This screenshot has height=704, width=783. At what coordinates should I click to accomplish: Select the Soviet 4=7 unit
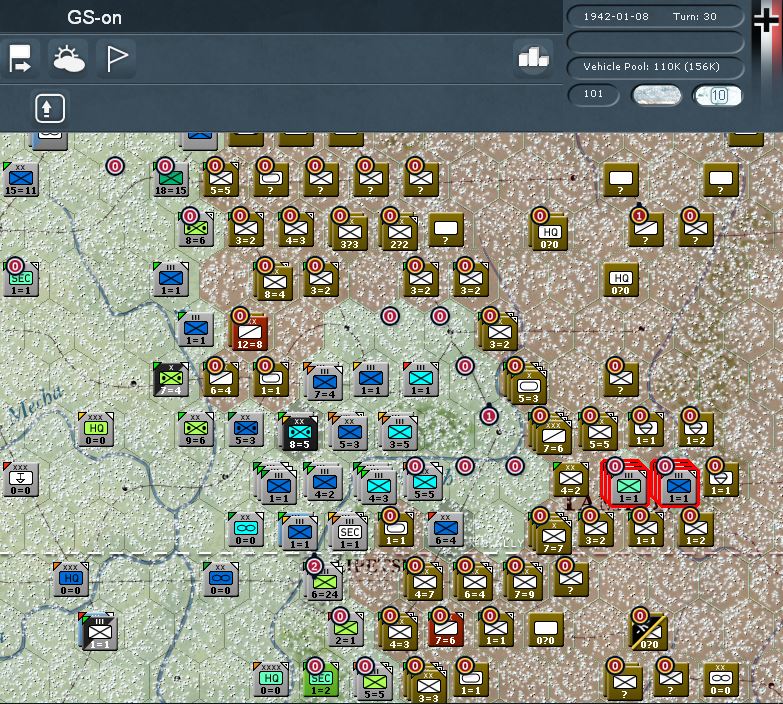point(424,583)
